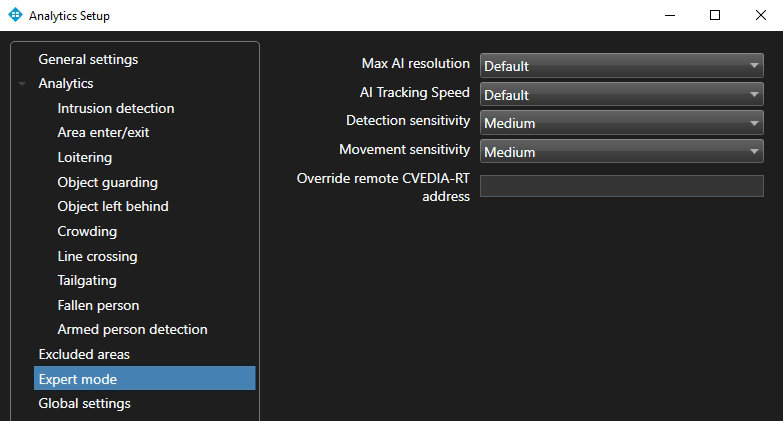This screenshot has width=783, height=421.
Task: Open the AI Tracking Speed dropdown
Action: click(x=621, y=95)
